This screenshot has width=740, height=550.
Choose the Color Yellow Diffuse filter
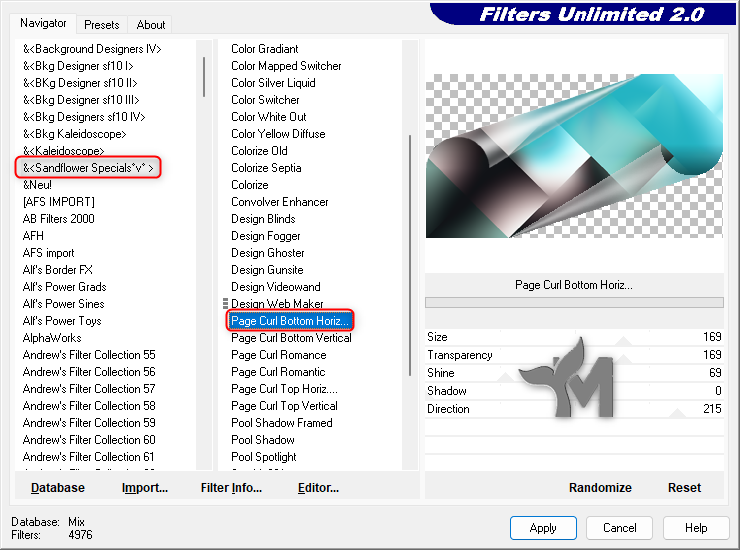click(x=278, y=134)
